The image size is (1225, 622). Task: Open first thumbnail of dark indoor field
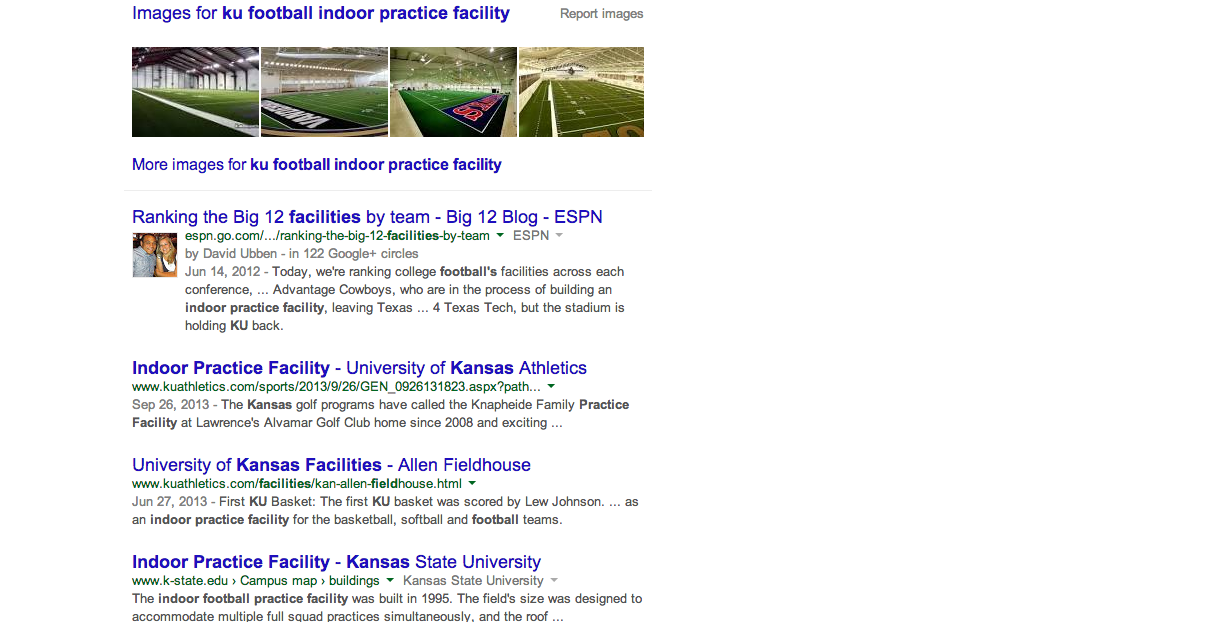(195, 92)
